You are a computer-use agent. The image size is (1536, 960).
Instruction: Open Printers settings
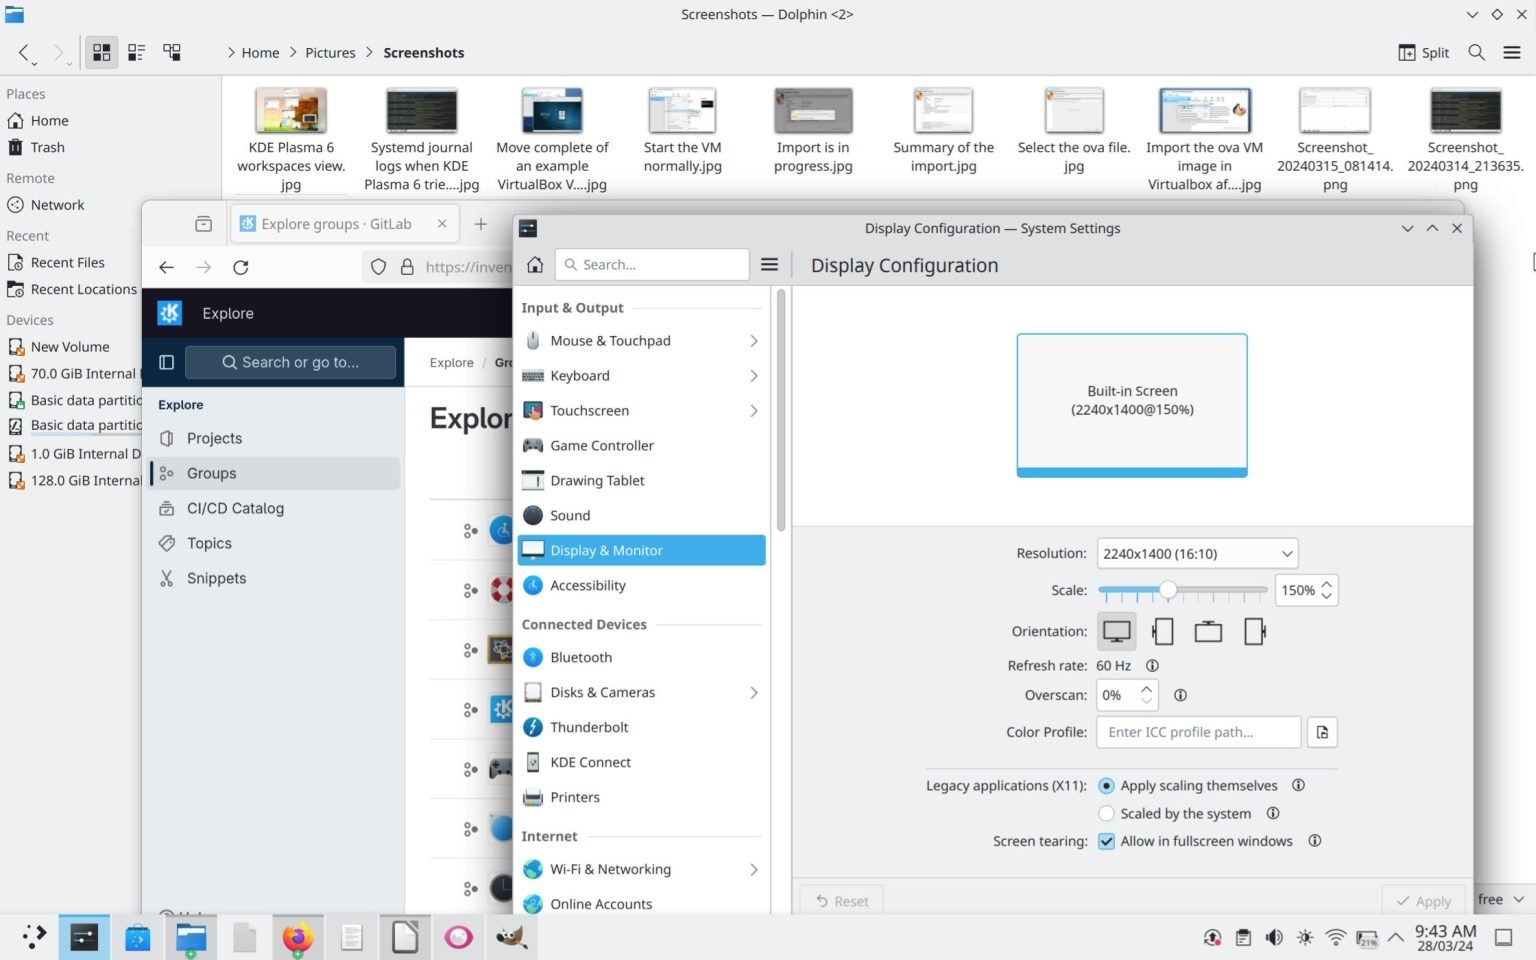[x=574, y=797]
